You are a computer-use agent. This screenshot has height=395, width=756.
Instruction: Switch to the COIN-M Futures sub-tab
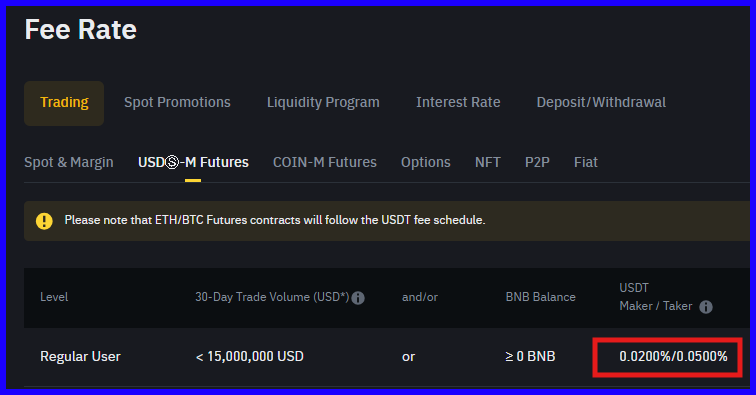324,162
